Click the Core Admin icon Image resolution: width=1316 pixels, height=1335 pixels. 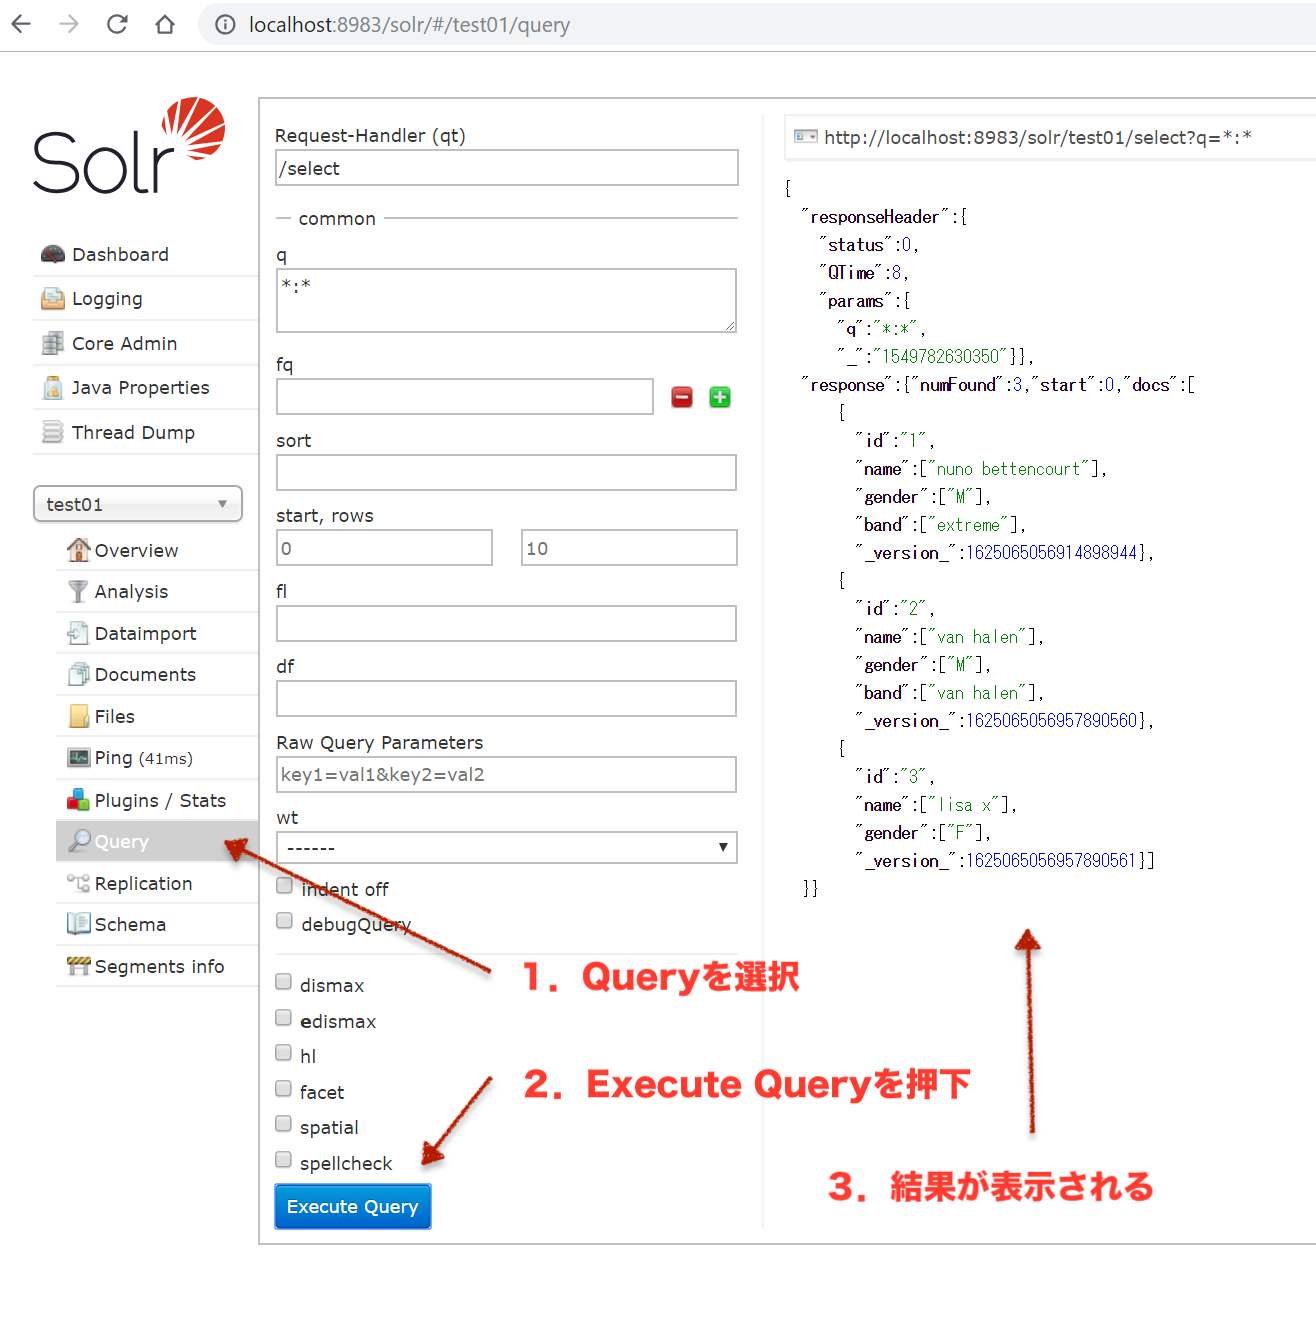pyautogui.click(x=52, y=343)
